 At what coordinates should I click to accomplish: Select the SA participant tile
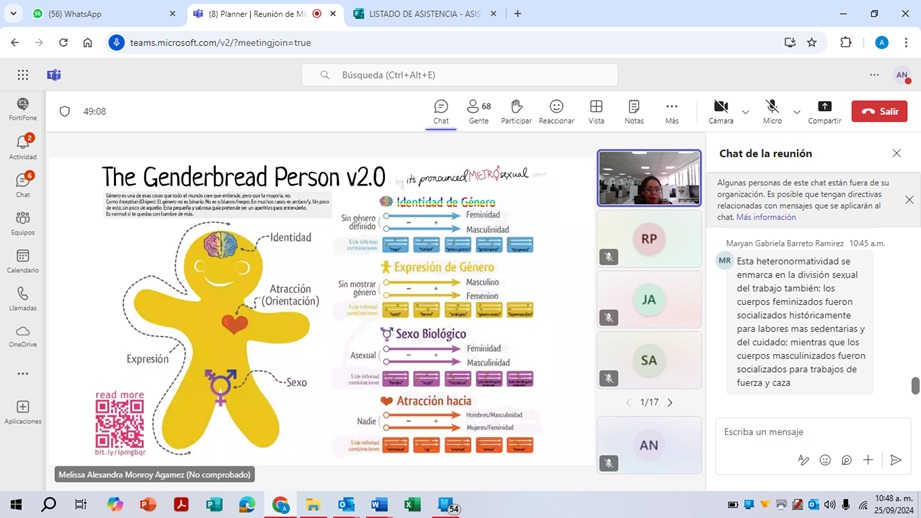click(x=649, y=360)
